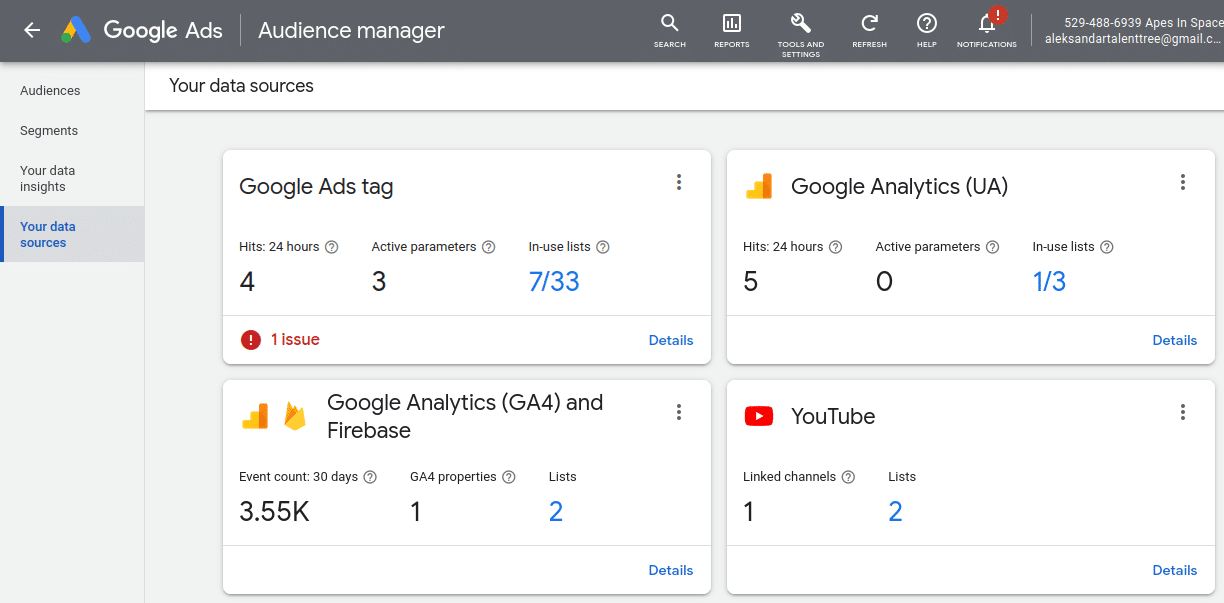Open the three-dot menu on GA4 and Firebase card
The image size is (1224, 603).
[x=679, y=411]
